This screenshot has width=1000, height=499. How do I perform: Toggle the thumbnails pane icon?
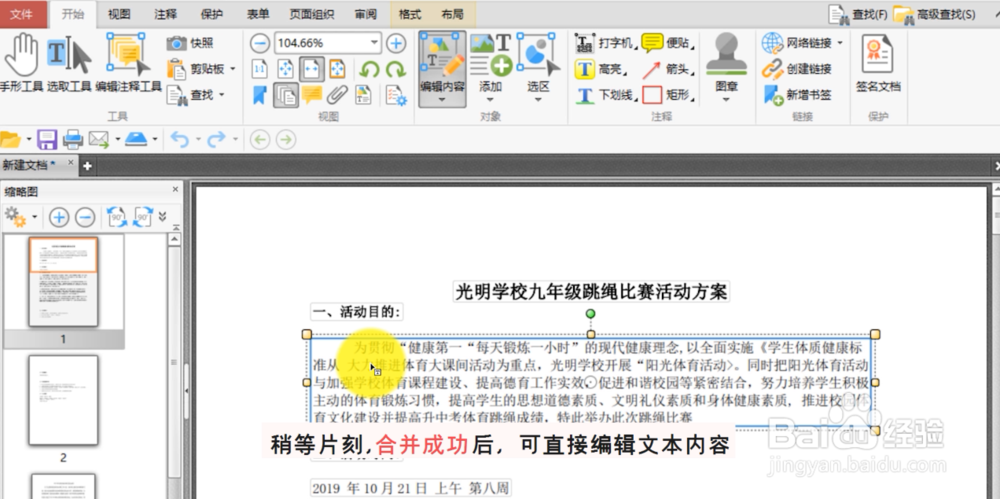tap(286, 95)
